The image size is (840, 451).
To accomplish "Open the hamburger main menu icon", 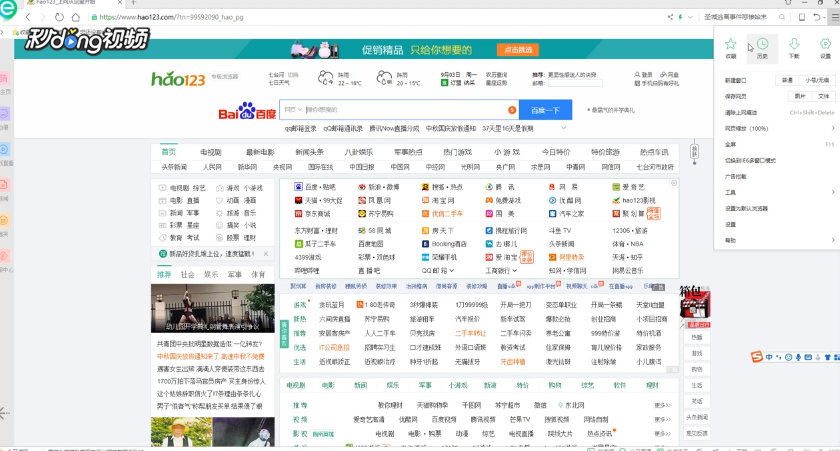I will [835, 17].
